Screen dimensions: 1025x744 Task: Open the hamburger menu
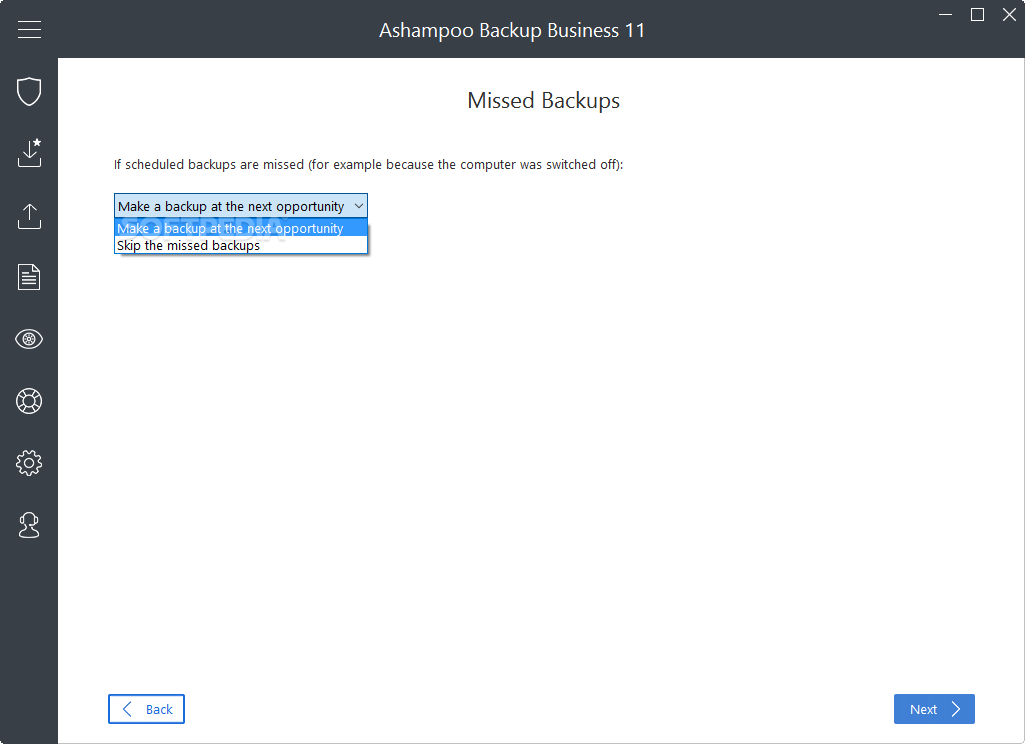click(x=29, y=29)
